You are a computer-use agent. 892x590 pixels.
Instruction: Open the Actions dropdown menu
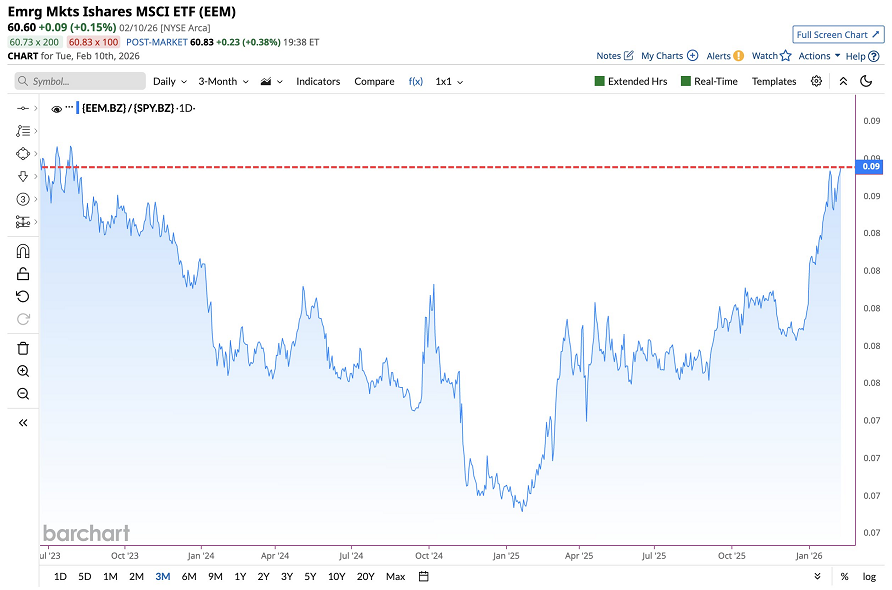click(x=819, y=56)
